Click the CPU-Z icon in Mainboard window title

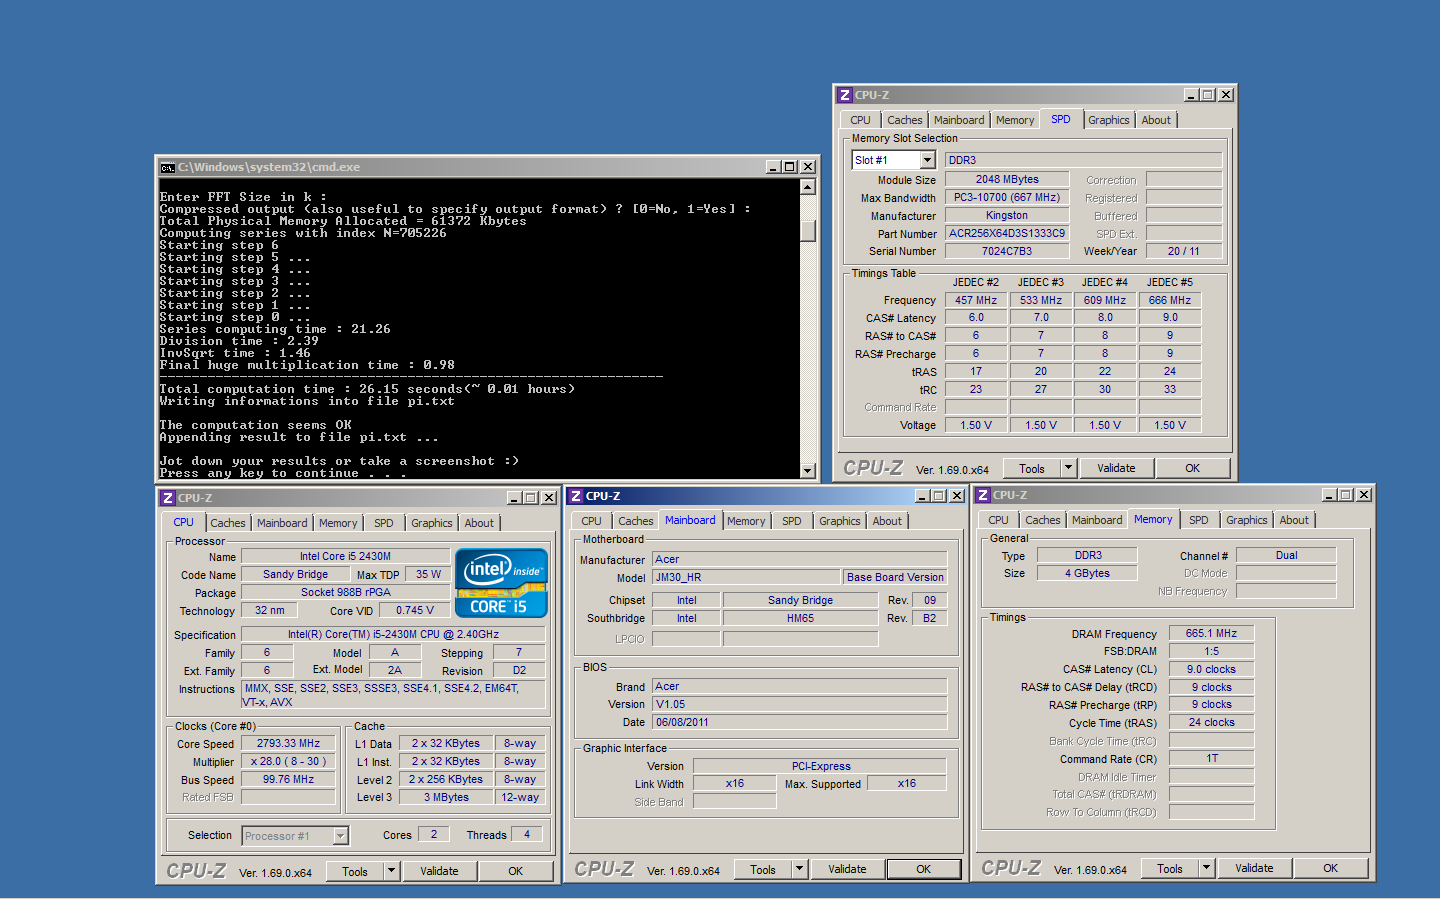pos(576,496)
